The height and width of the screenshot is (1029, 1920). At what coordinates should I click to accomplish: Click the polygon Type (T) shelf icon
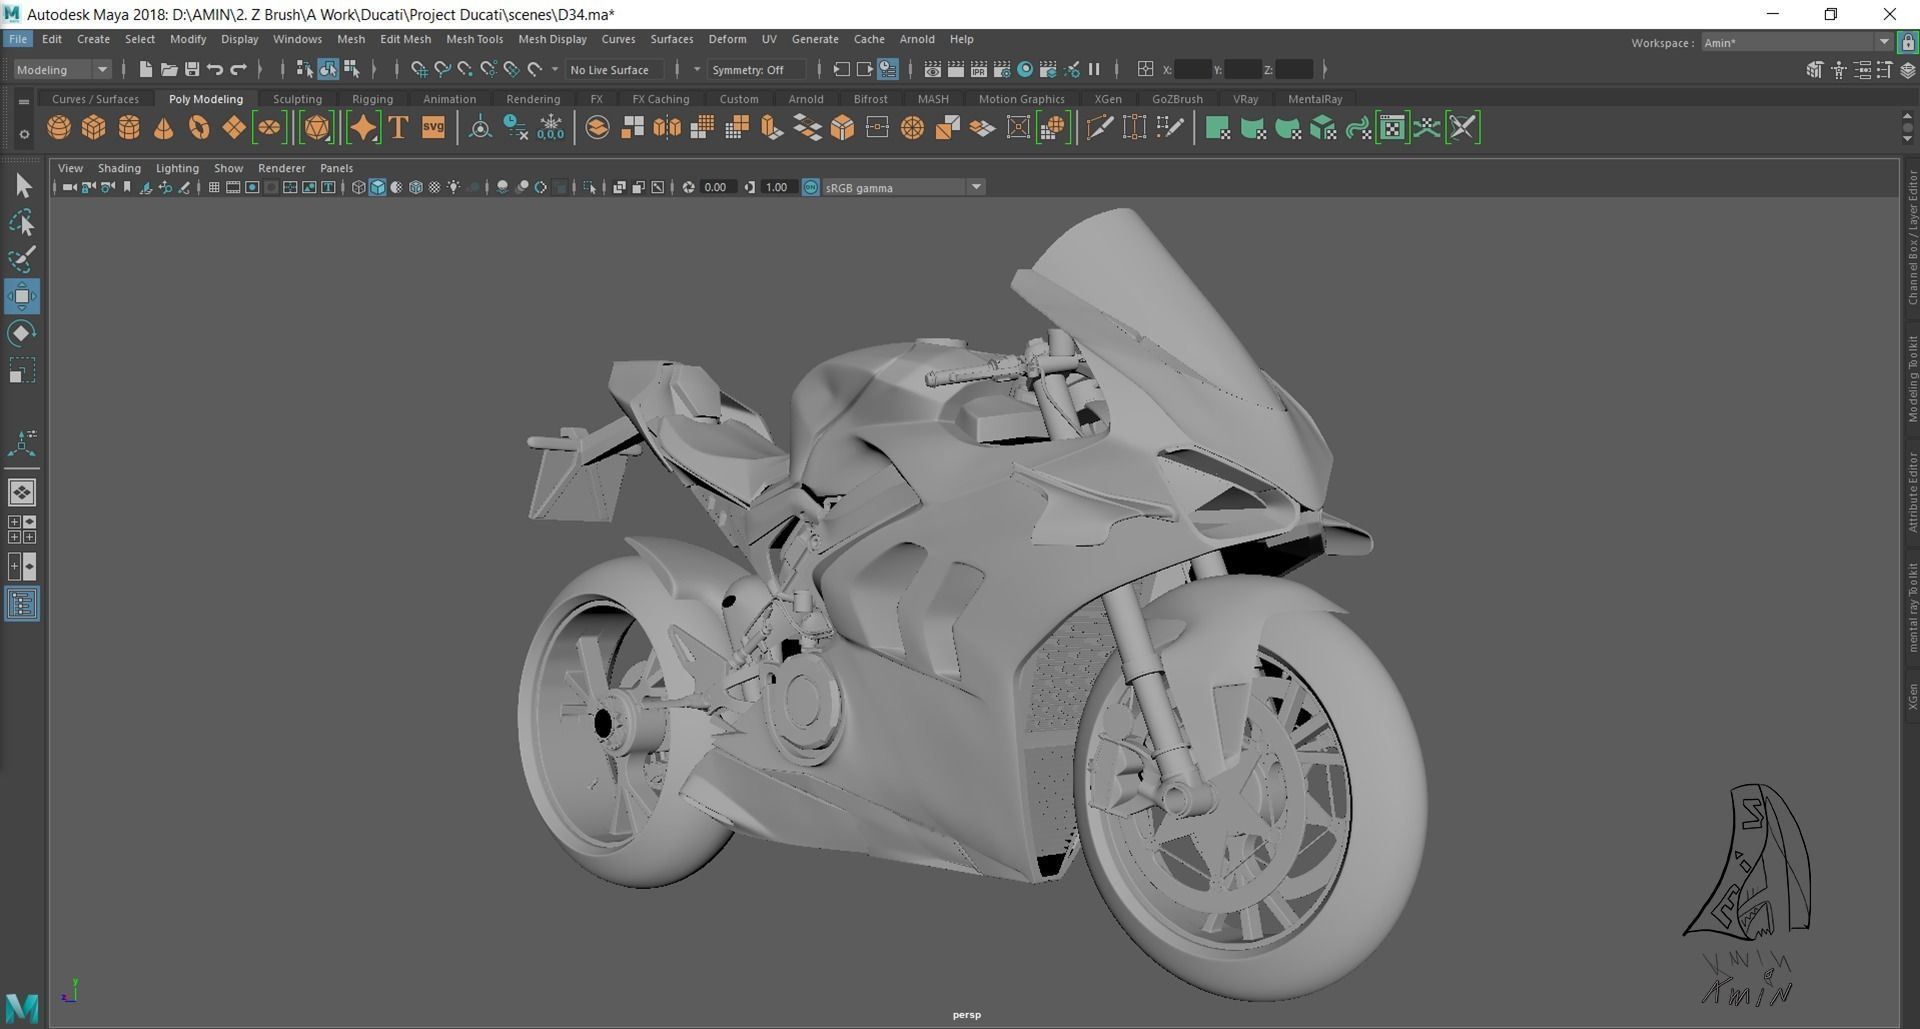tap(398, 128)
